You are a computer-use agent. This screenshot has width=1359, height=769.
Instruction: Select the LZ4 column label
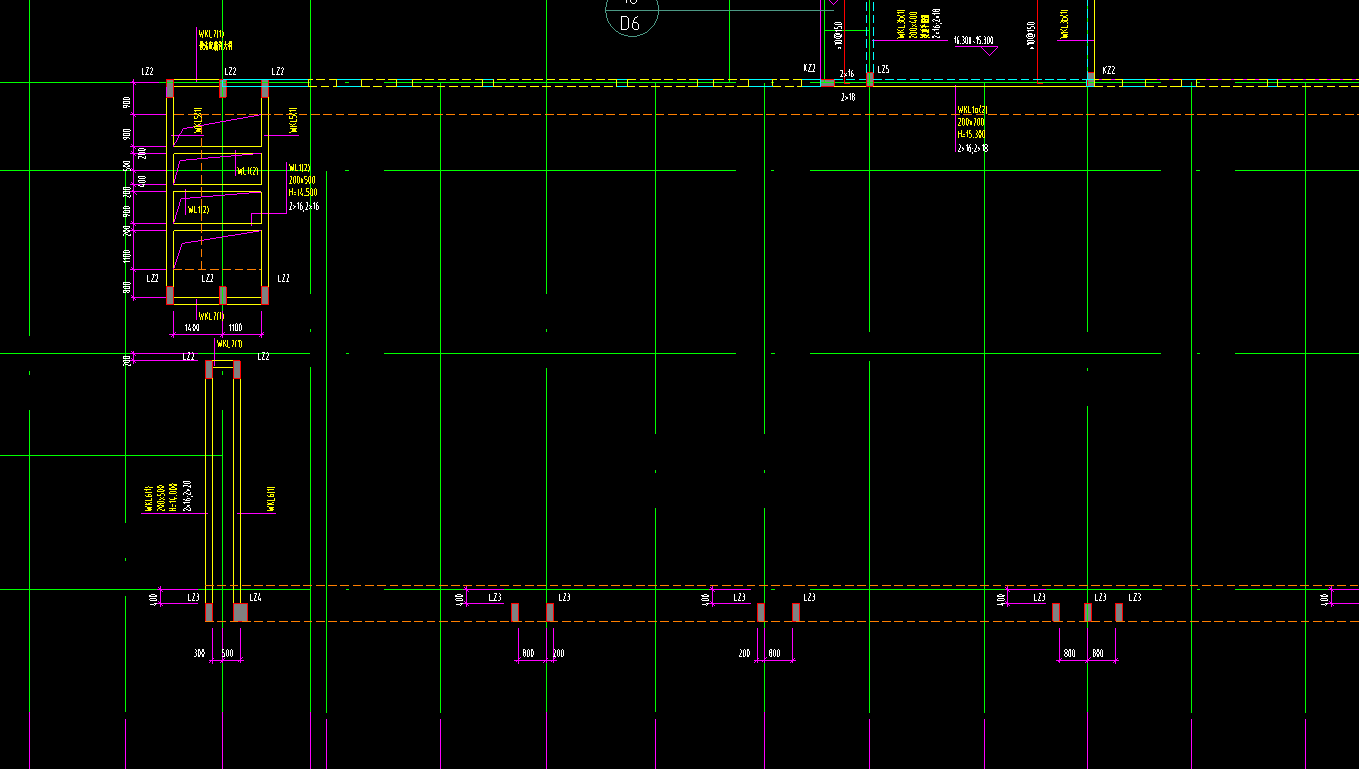click(x=255, y=597)
